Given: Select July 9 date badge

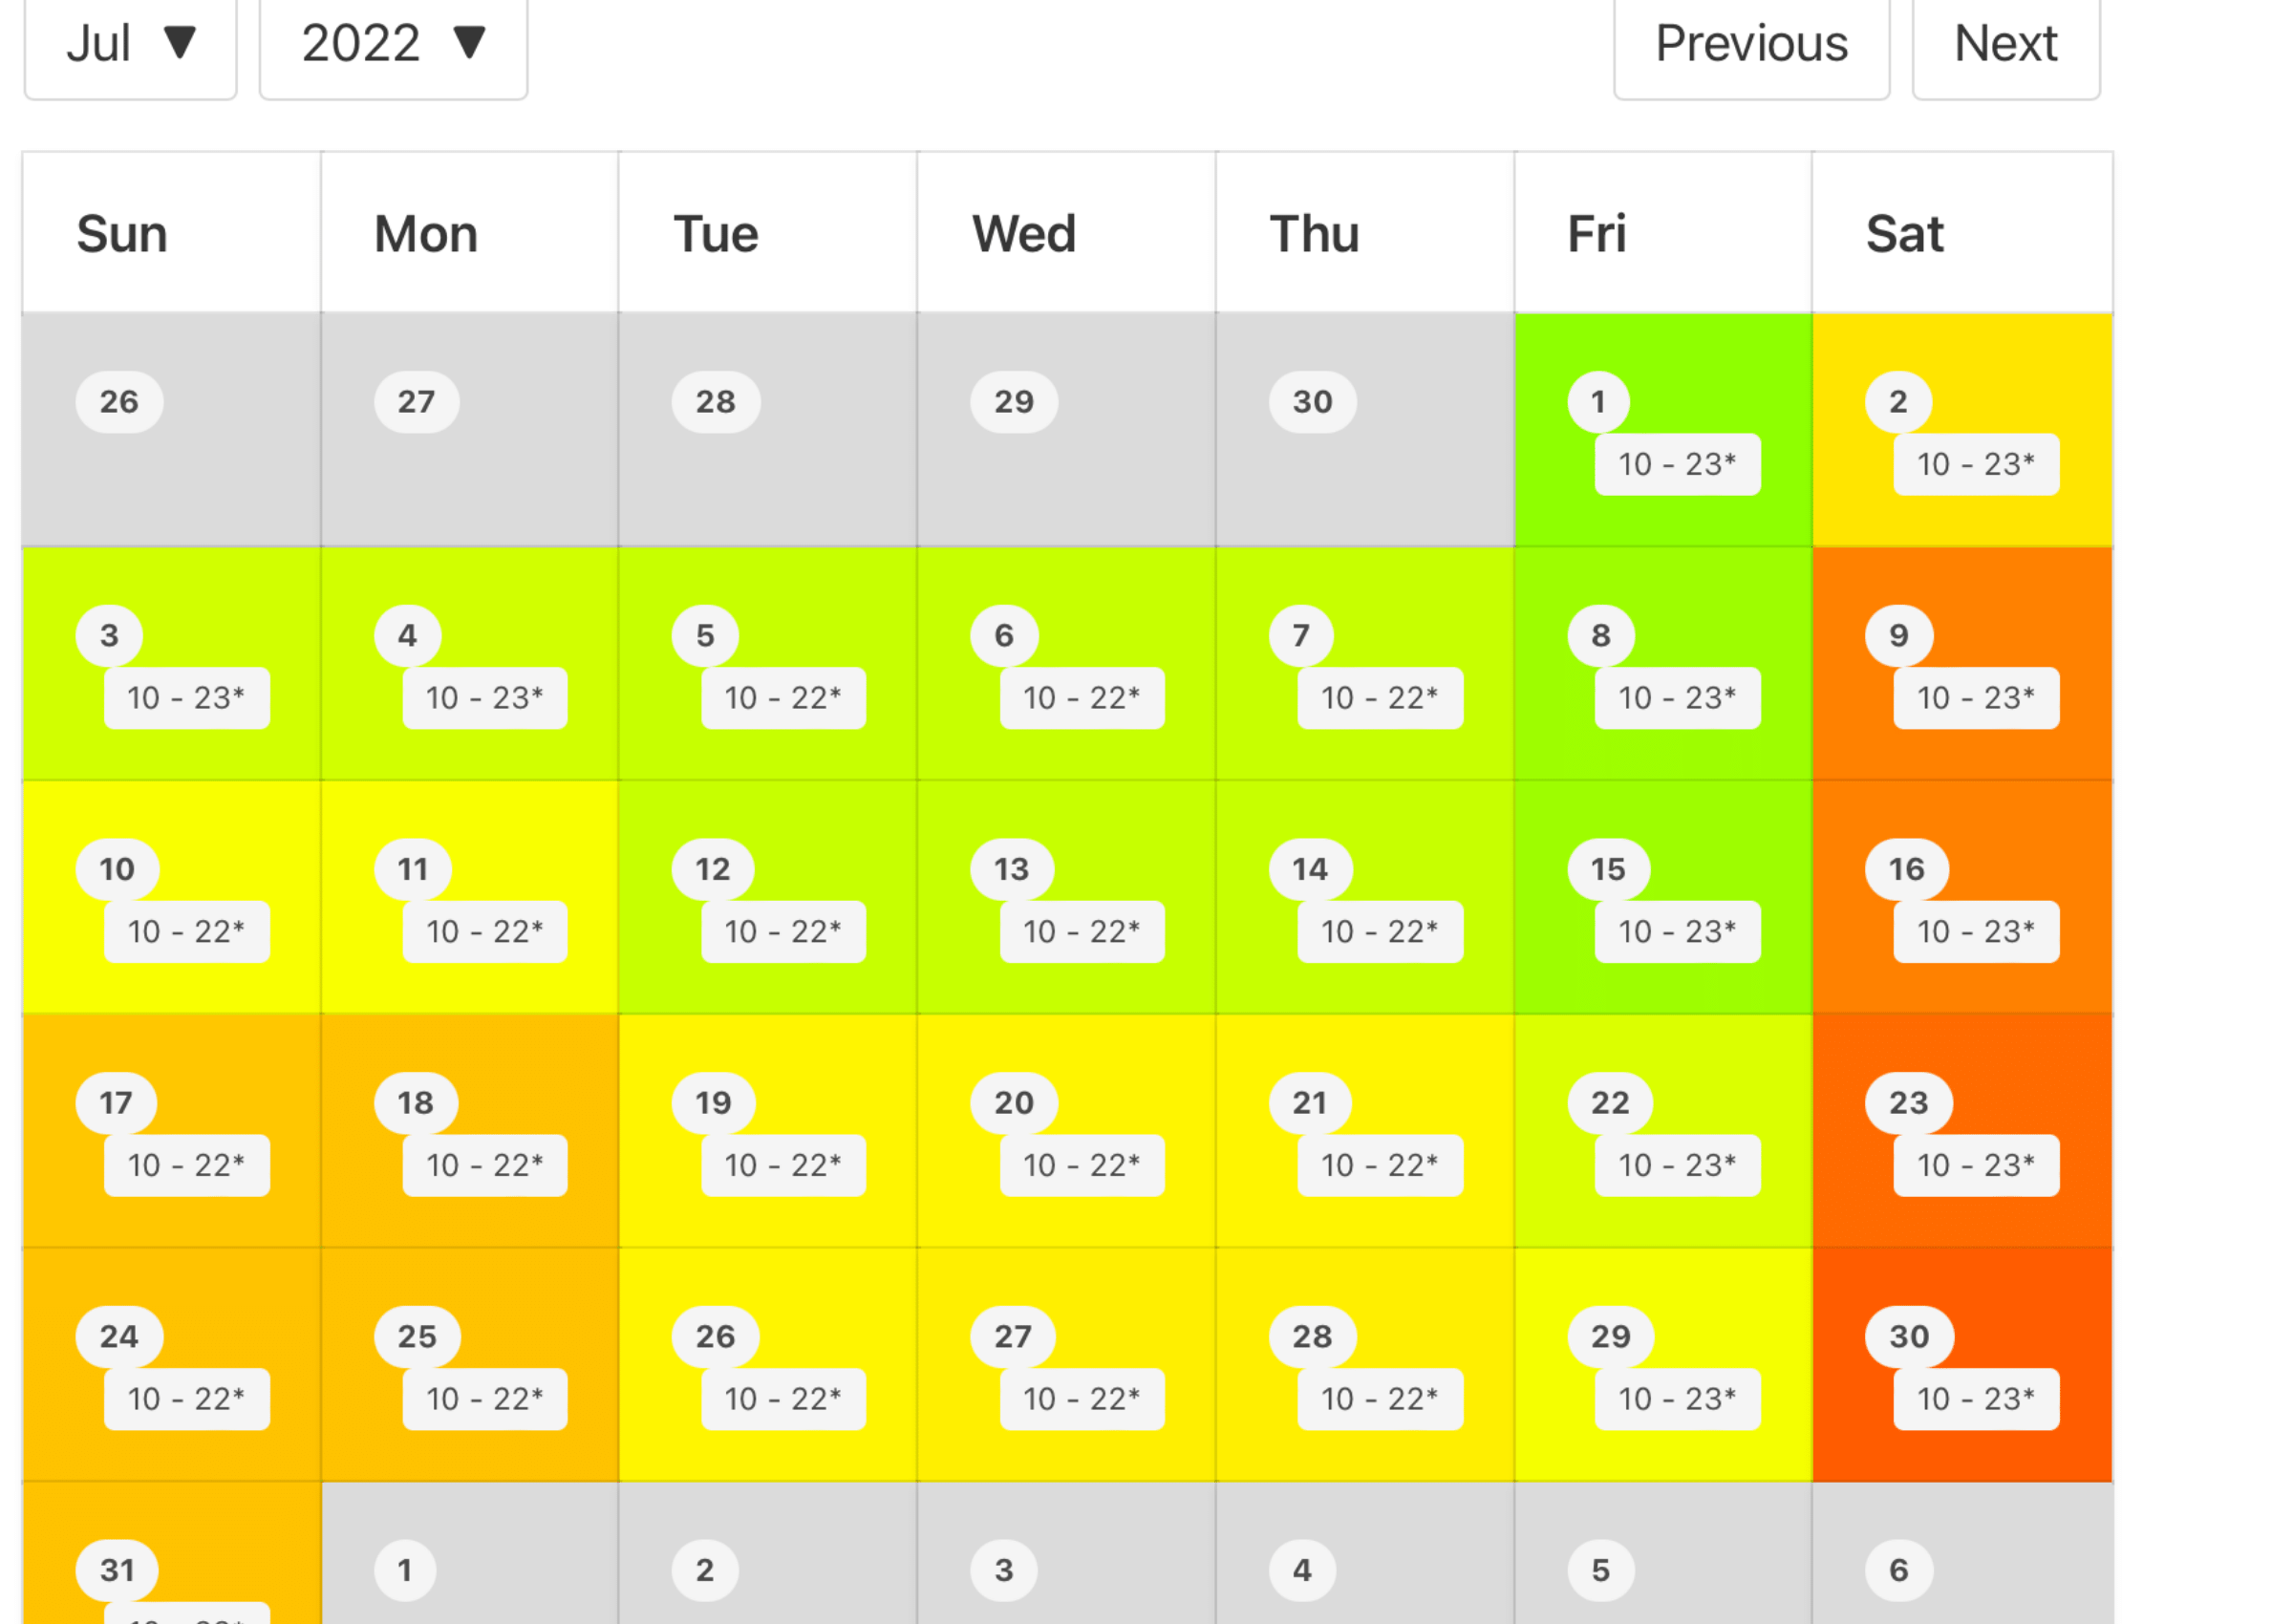Looking at the screenshot, I should point(1897,636).
